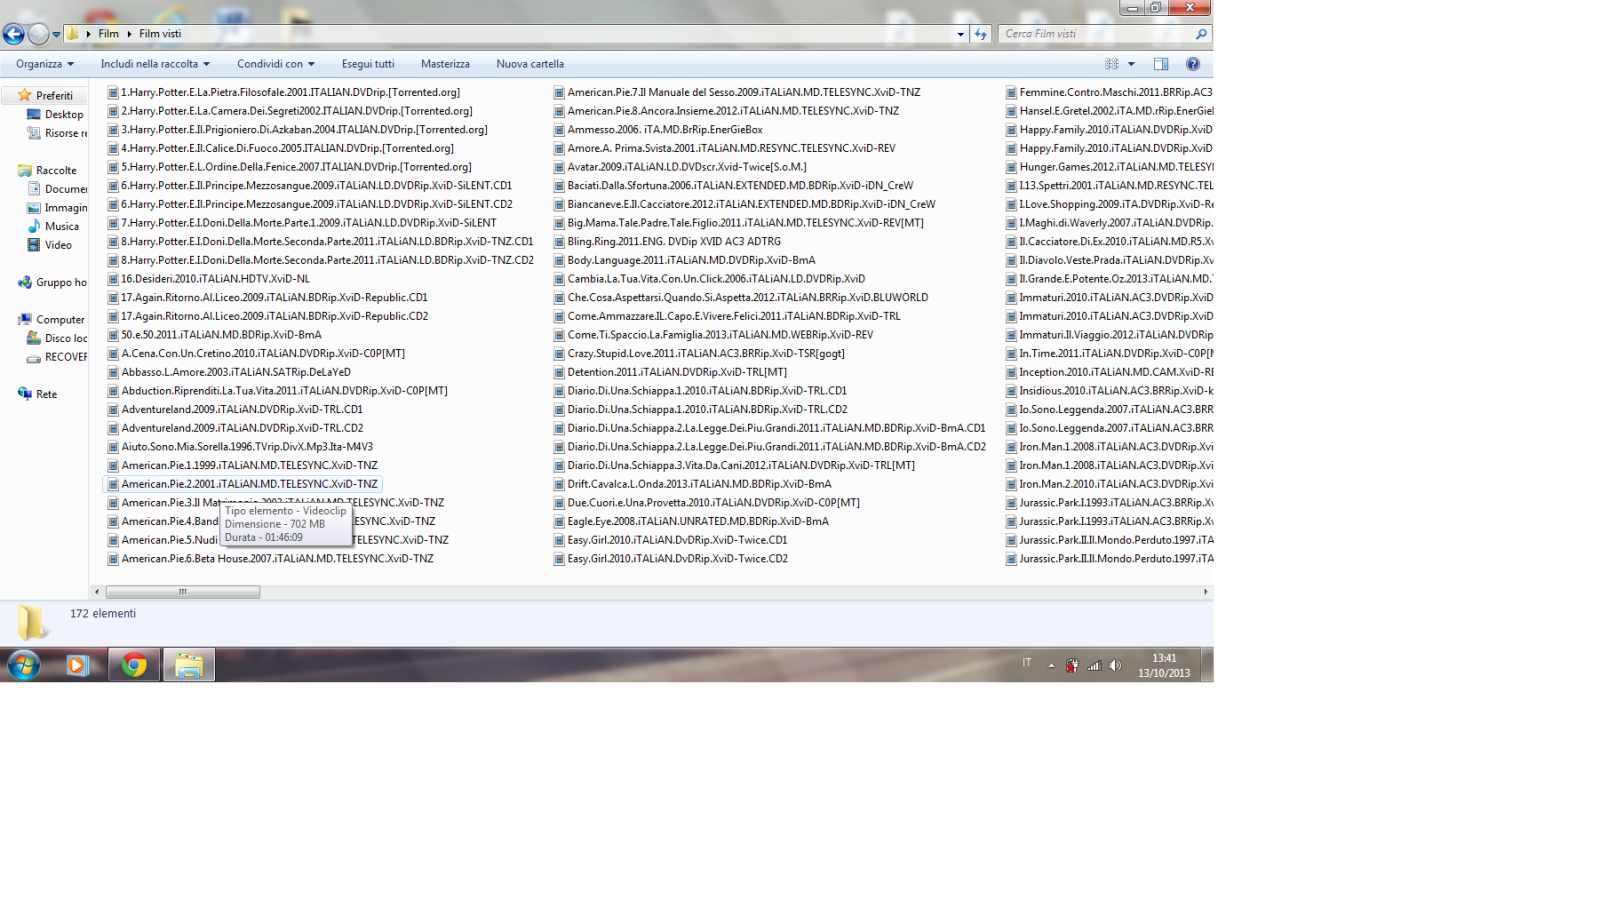The image size is (1600, 899).
Task: Click video icon of Iron.Man.2.2010 file
Action: click(x=1011, y=484)
